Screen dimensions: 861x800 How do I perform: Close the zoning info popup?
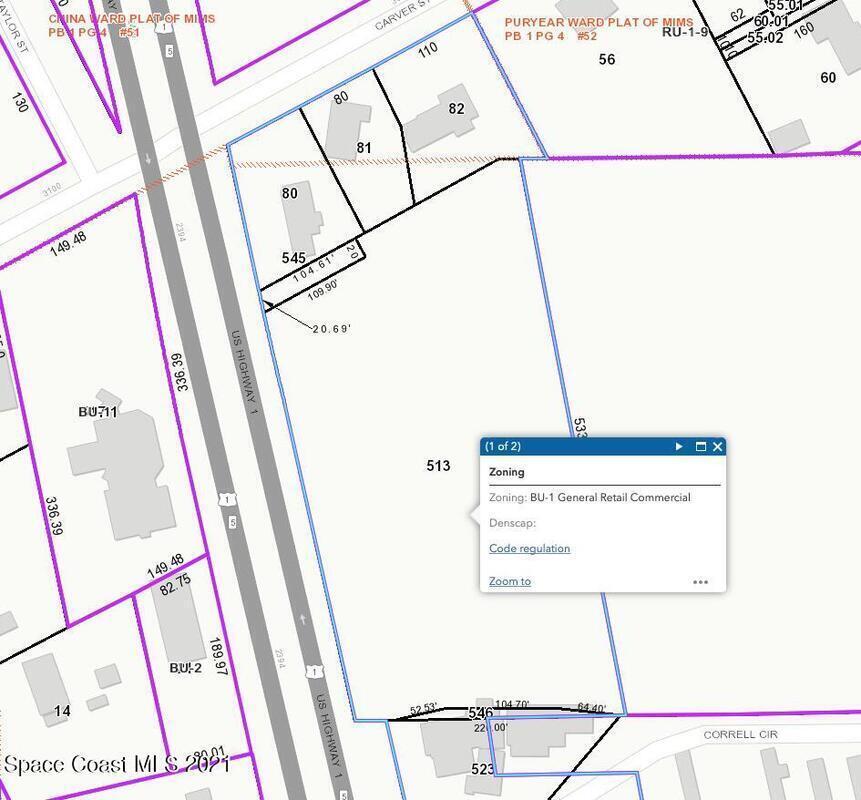point(717,447)
